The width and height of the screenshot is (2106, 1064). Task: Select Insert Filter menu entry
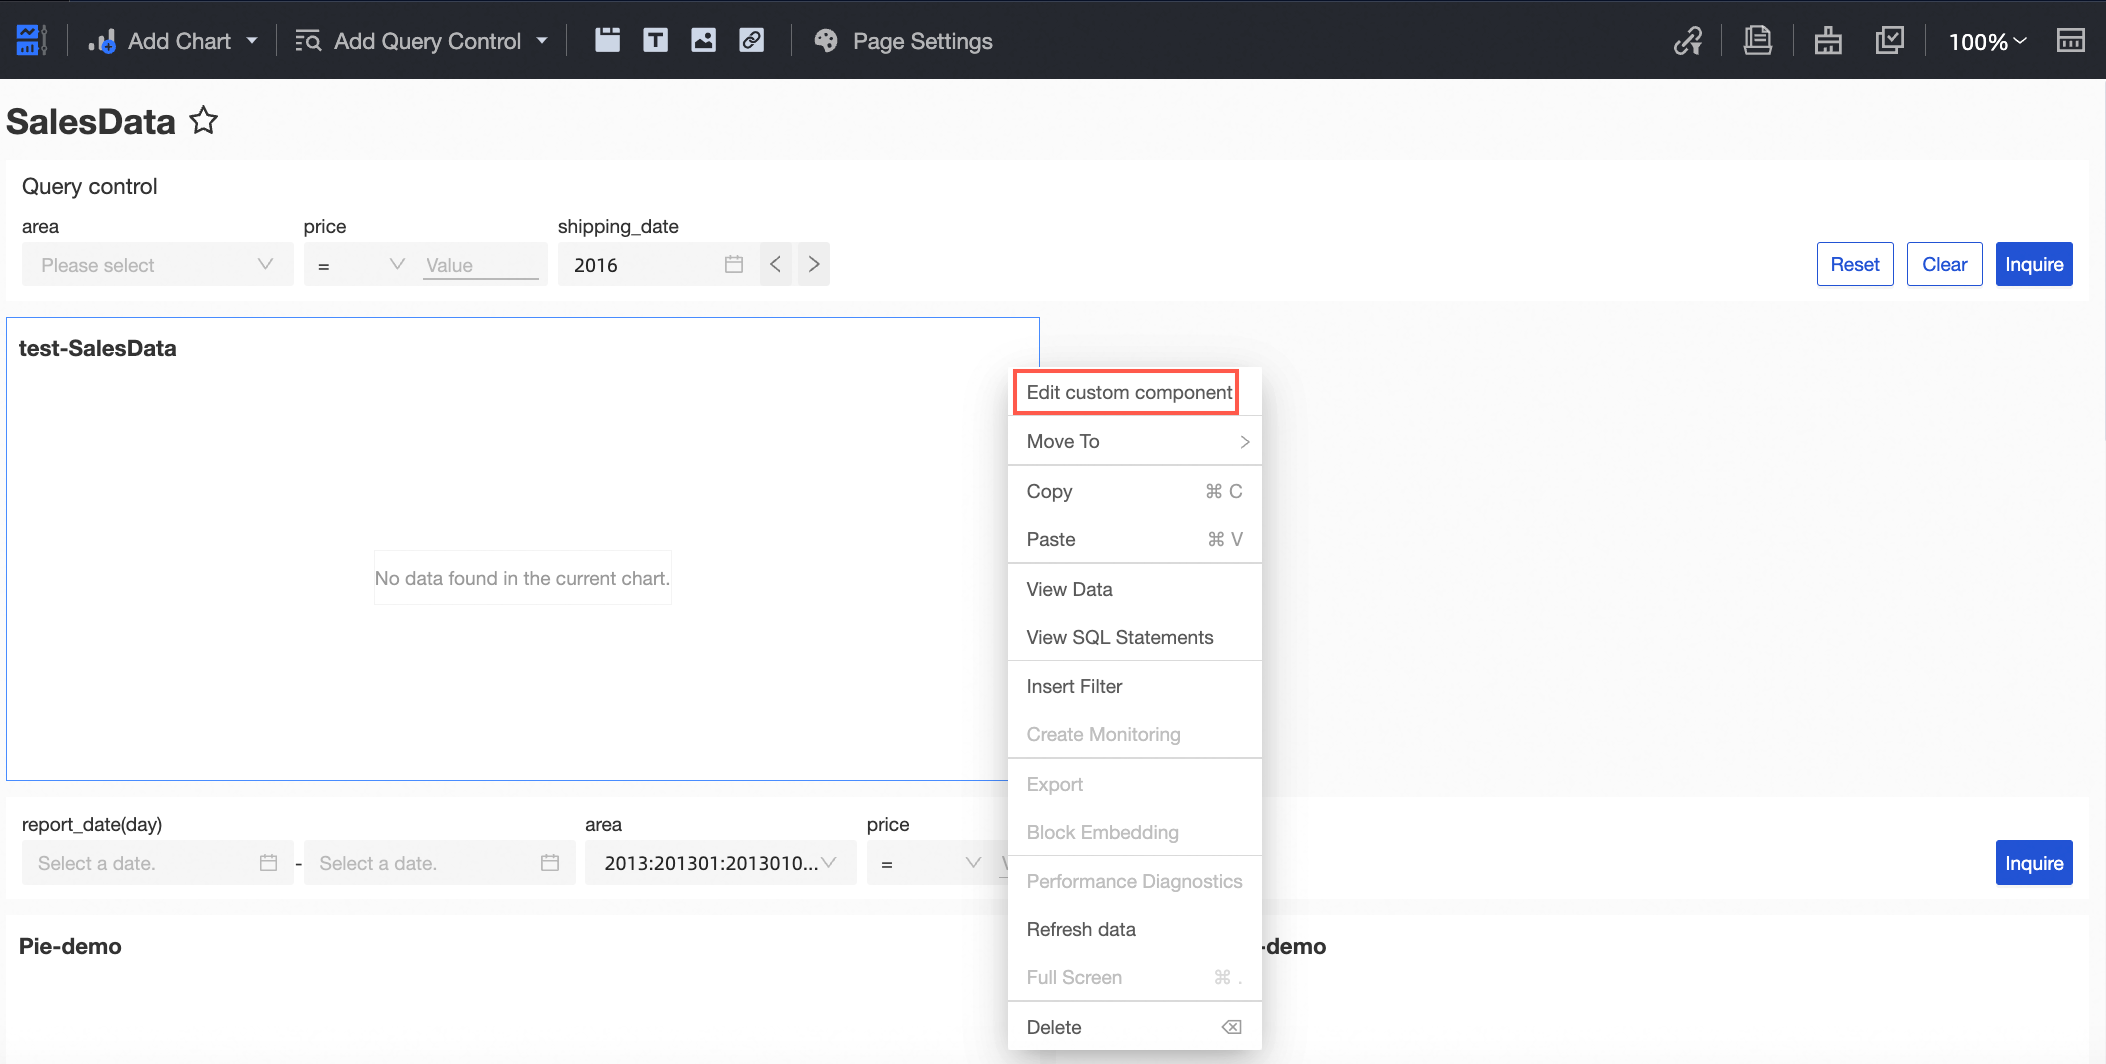coord(1135,686)
